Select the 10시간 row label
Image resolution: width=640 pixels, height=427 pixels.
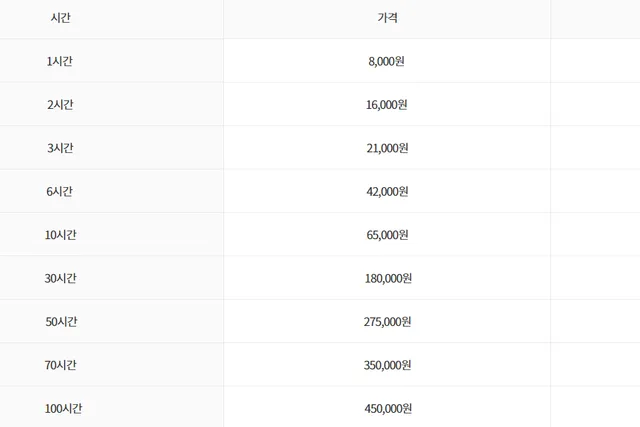click(x=60, y=235)
